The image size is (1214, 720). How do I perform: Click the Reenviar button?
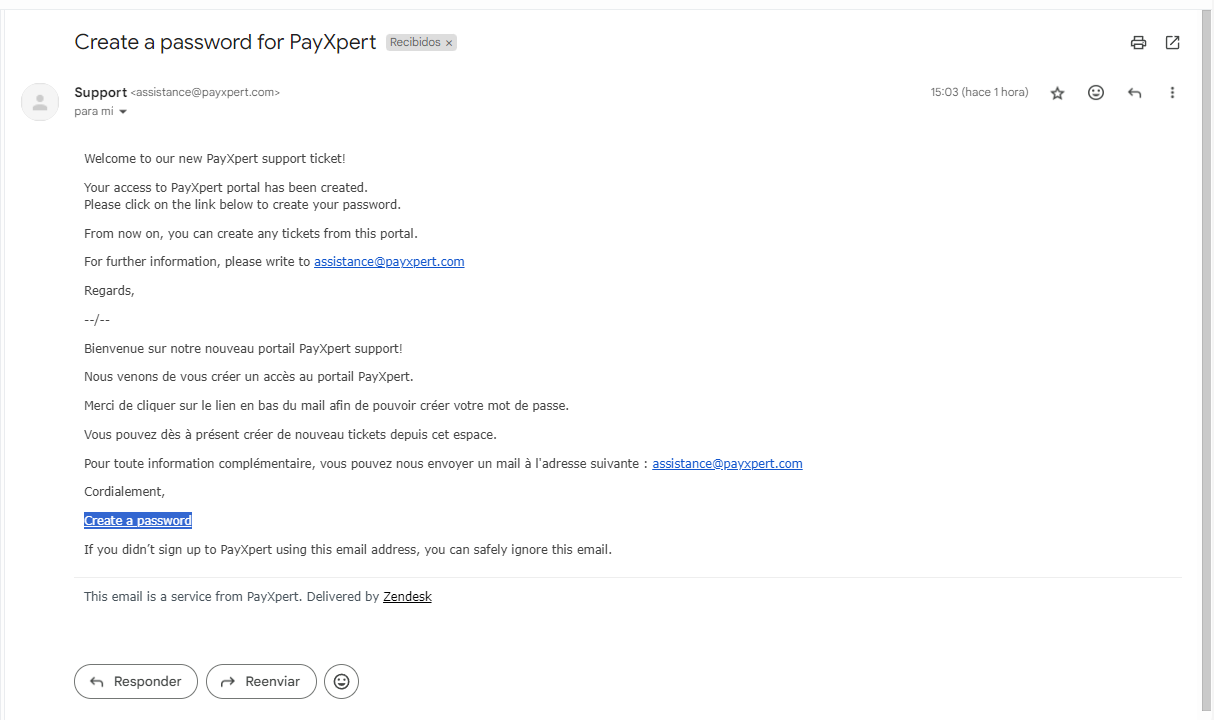pyautogui.click(x=261, y=681)
